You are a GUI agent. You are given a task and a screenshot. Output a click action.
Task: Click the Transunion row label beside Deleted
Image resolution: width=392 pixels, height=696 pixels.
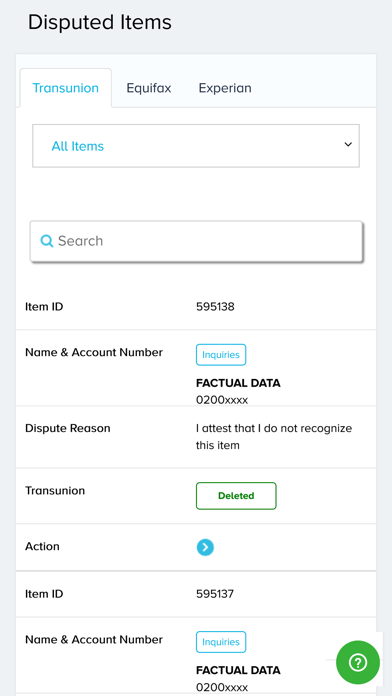coord(55,491)
